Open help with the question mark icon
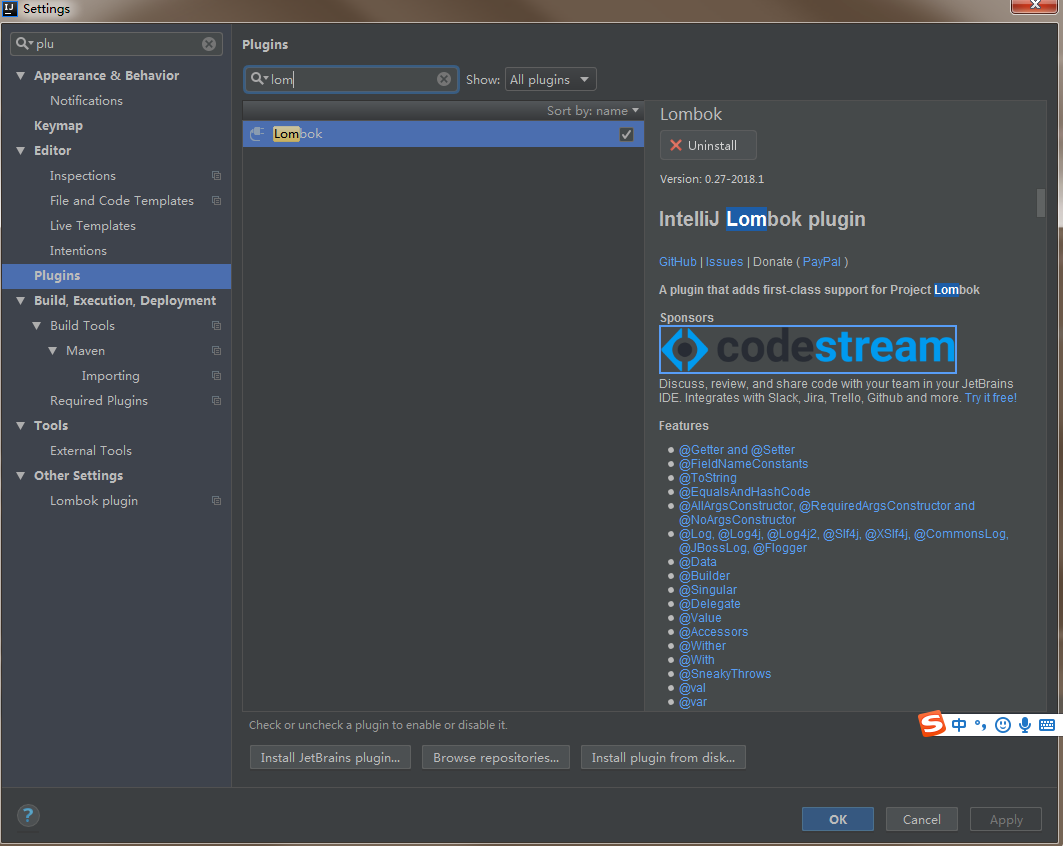The width and height of the screenshot is (1063, 846). click(28, 815)
